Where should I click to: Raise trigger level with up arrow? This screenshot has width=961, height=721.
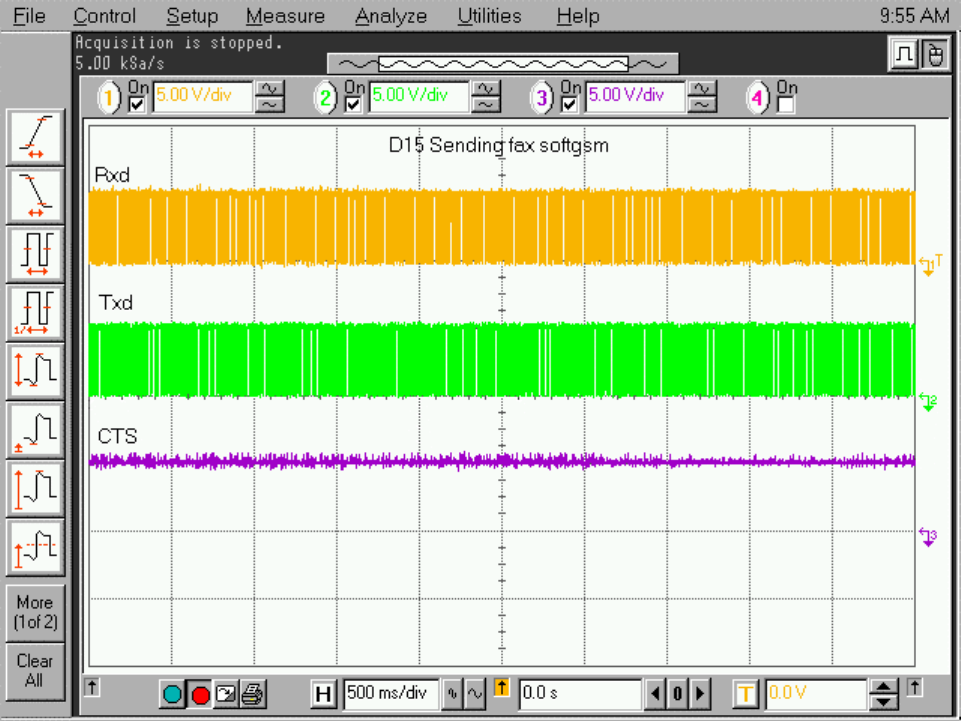click(883, 687)
